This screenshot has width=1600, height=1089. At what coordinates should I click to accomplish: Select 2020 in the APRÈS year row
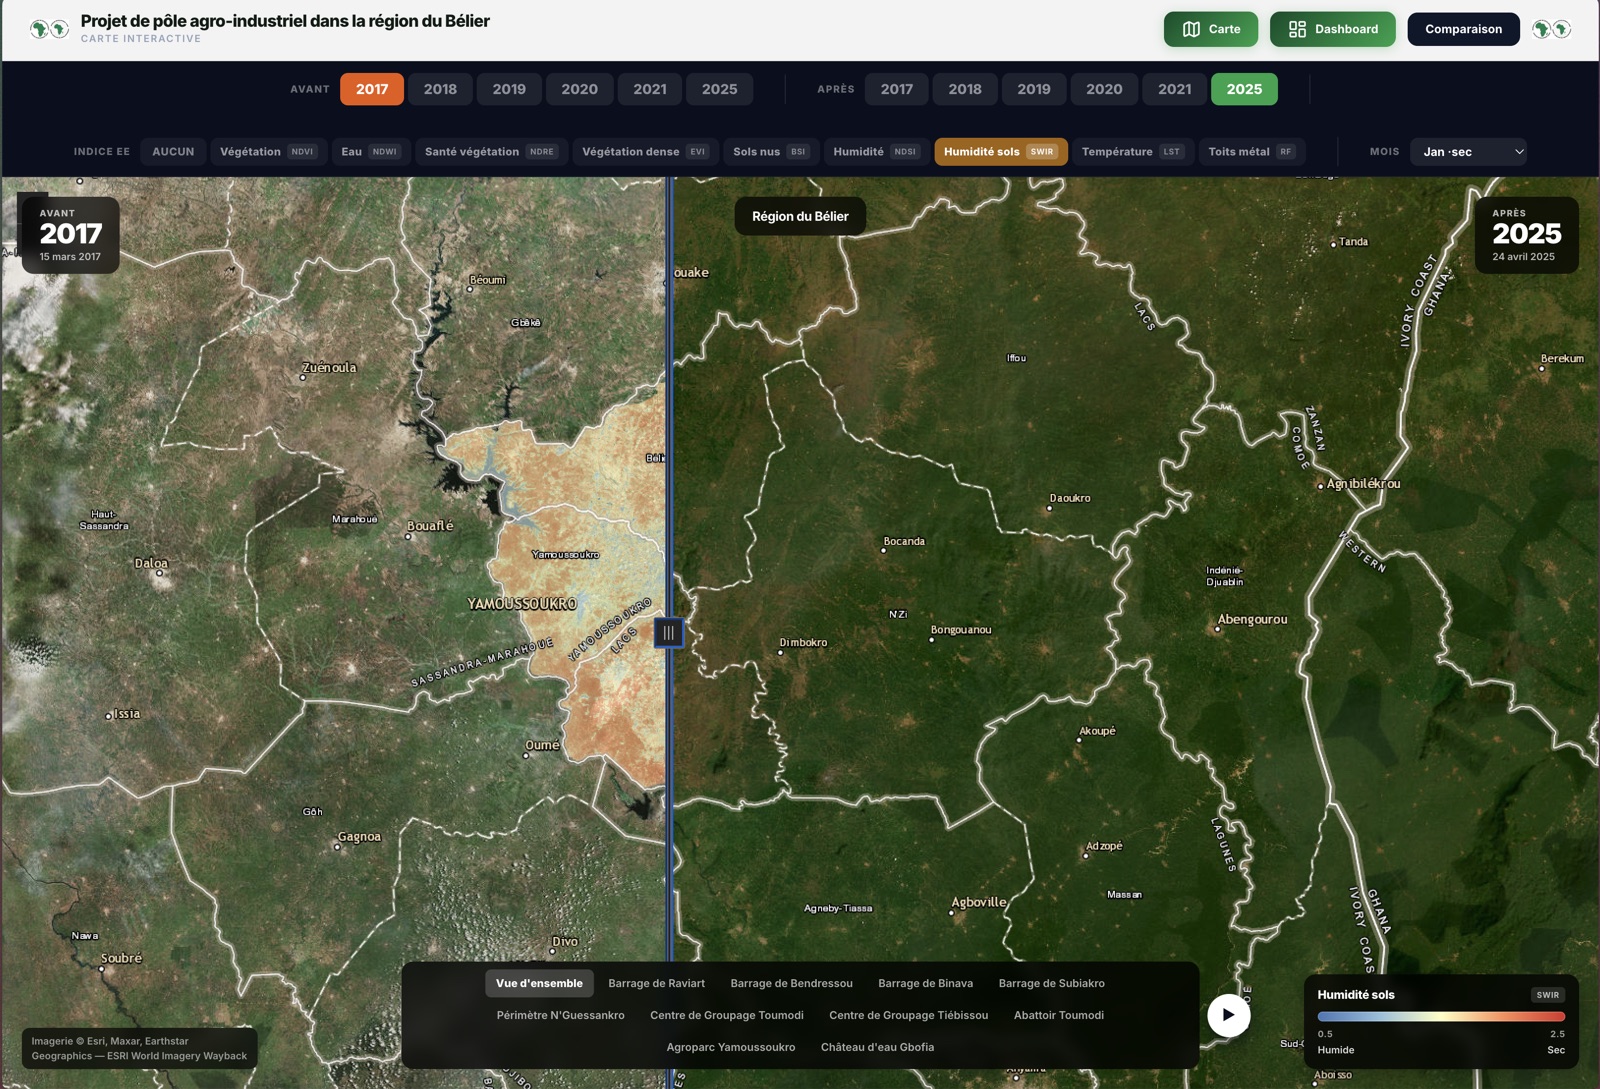coord(1104,89)
